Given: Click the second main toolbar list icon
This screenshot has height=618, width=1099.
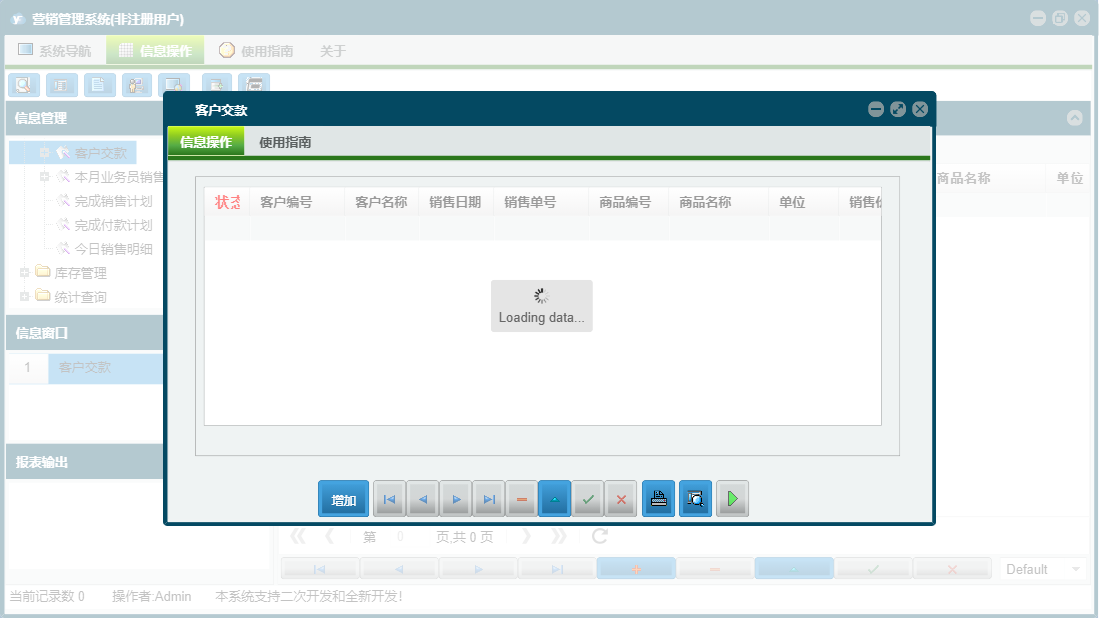Looking at the screenshot, I should (x=62, y=85).
